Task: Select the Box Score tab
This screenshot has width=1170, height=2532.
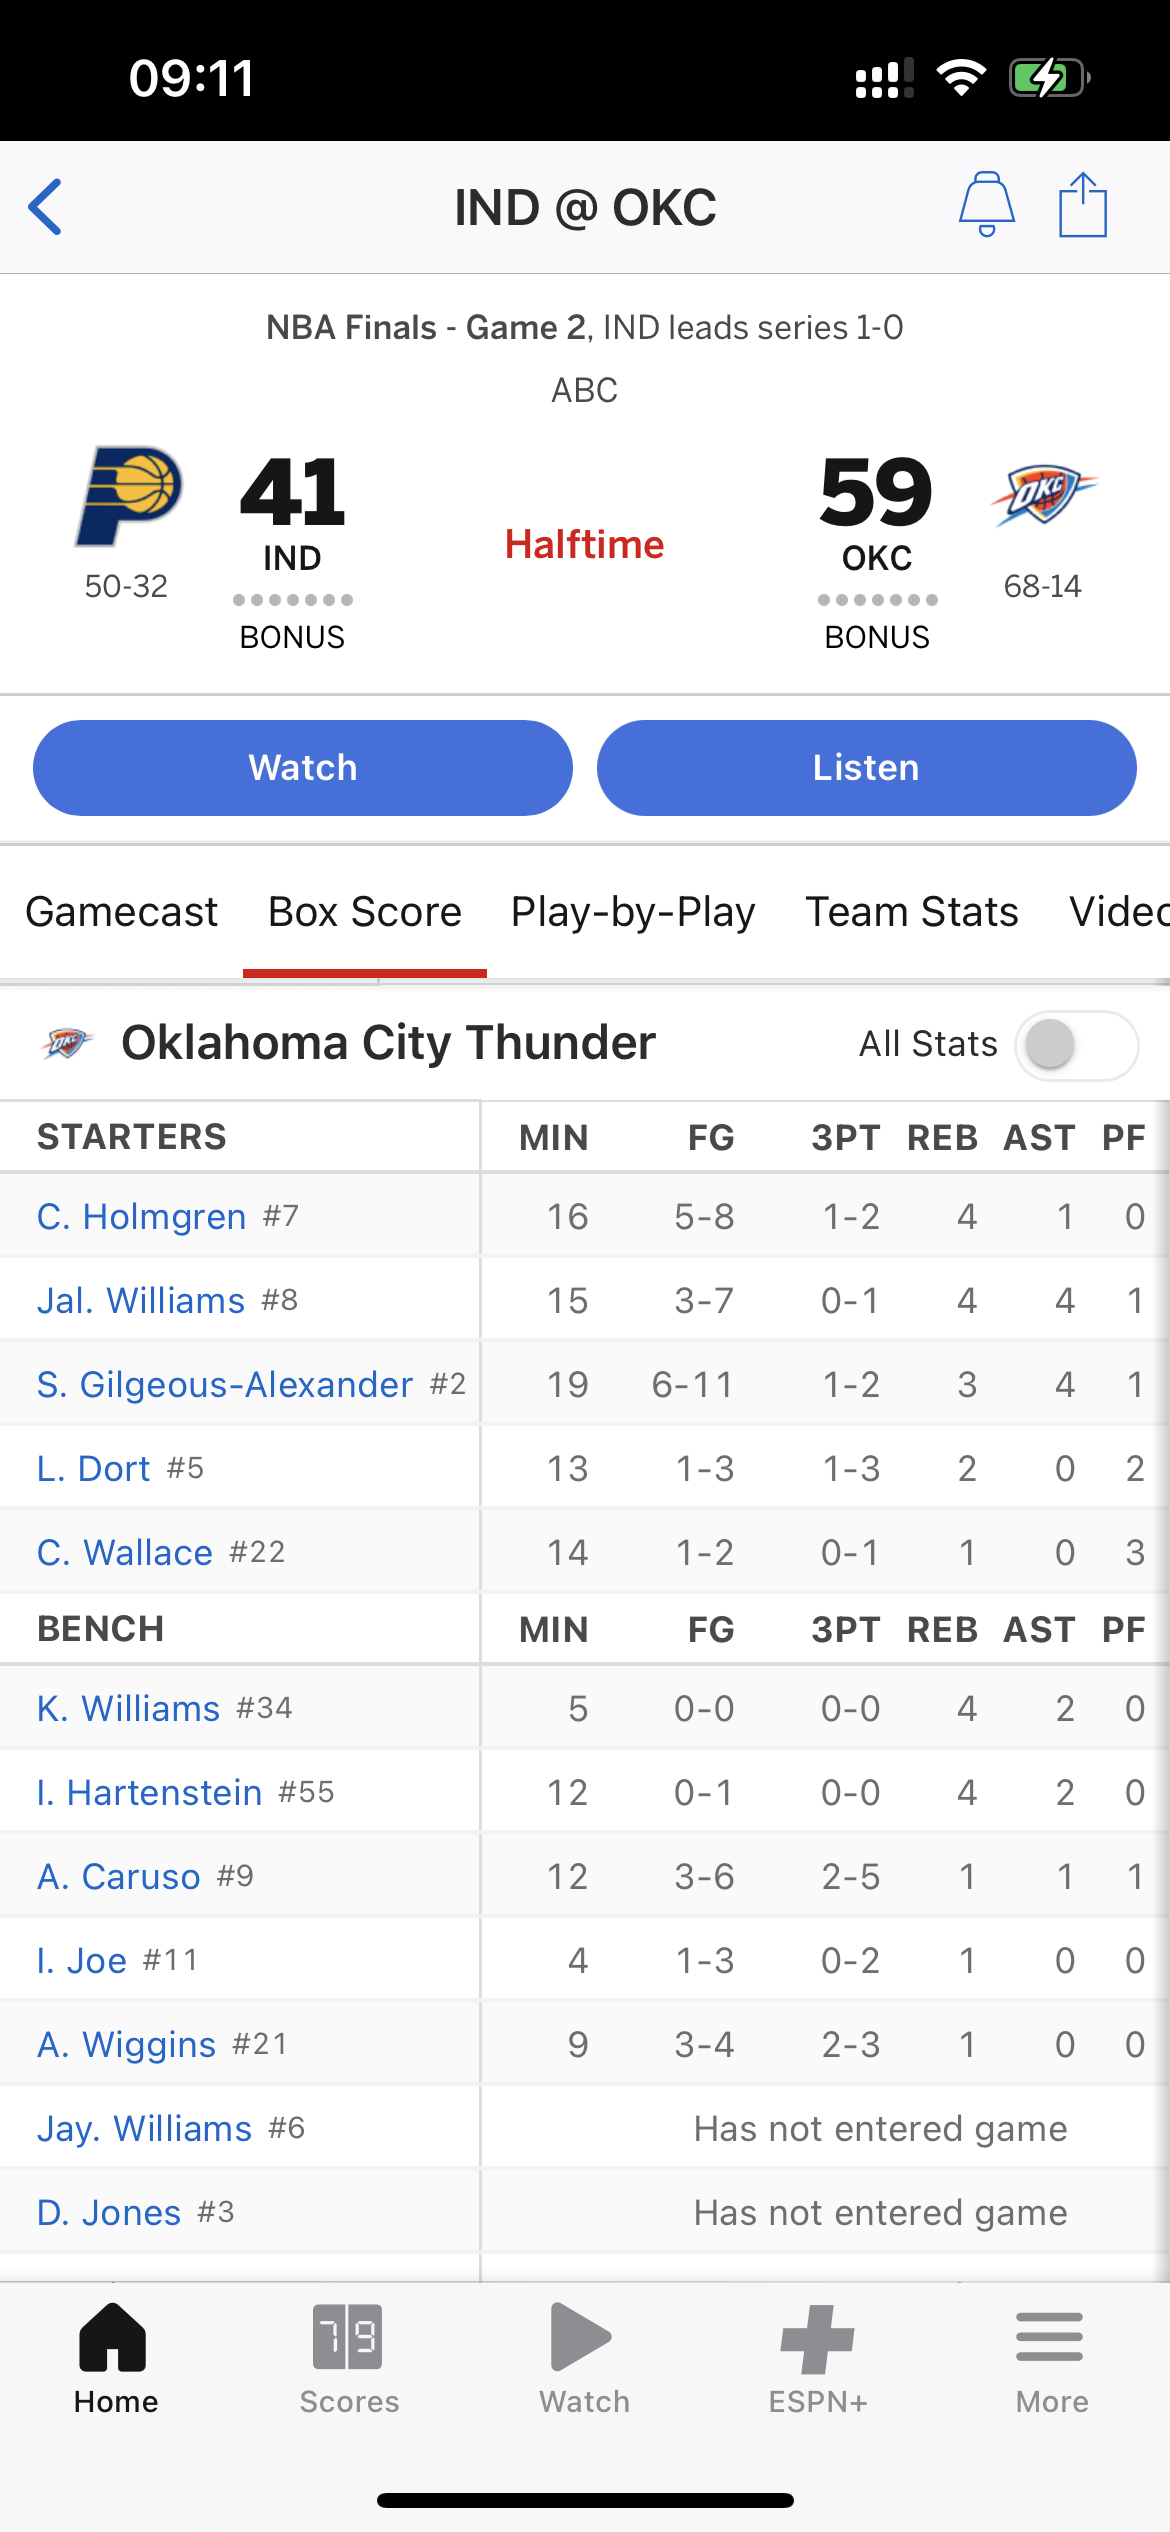Action: [x=365, y=912]
